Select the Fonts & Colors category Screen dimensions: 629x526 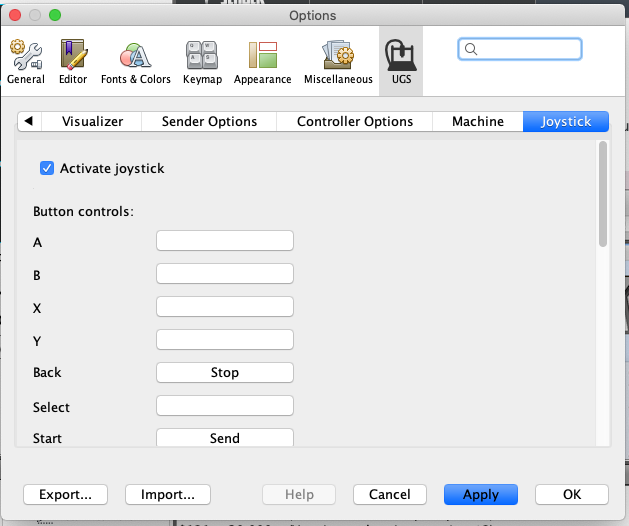135,62
